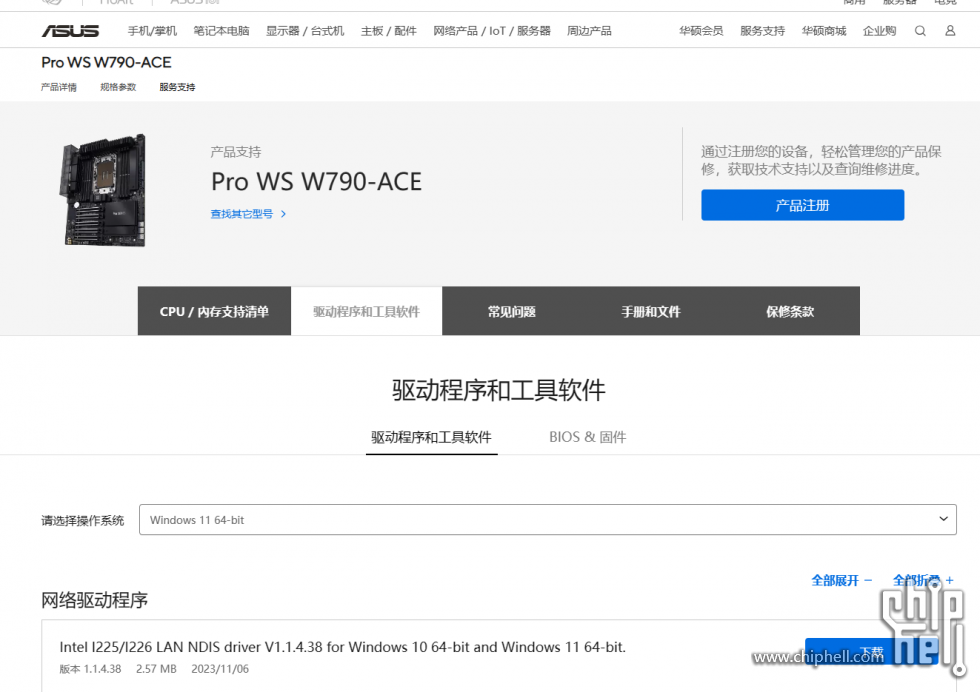Open 服务支持 sub-navigation link

click(x=177, y=87)
